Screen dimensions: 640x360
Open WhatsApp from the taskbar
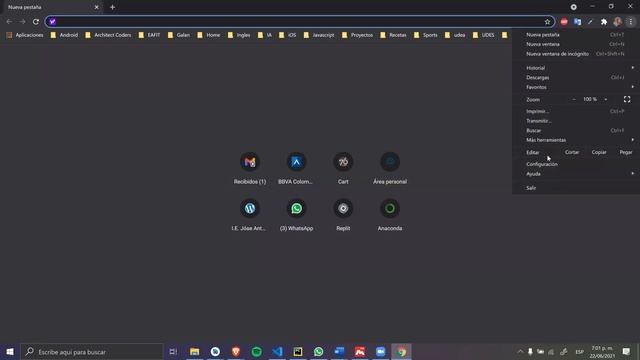tap(319, 351)
